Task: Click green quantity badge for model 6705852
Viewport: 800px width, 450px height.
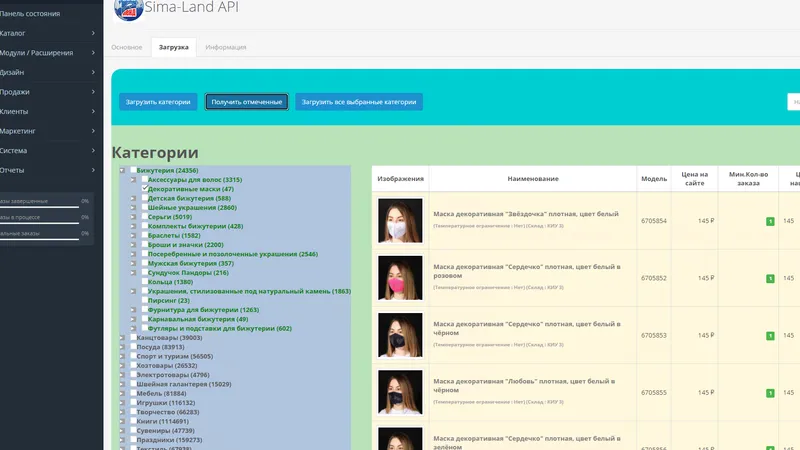Action: click(770, 278)
